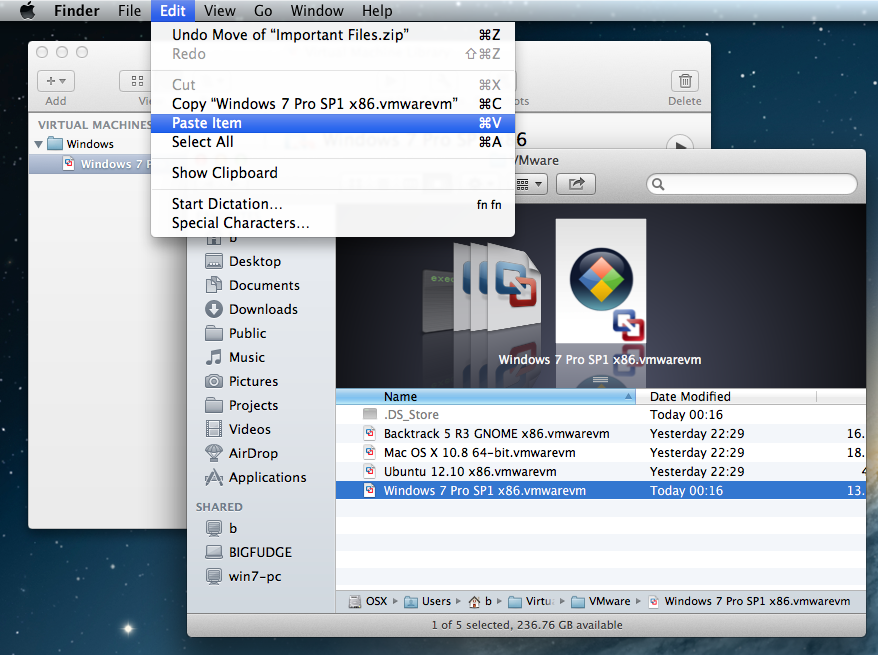The image size is (878, 655).
Task: Select the BIGFUDGE shared computer
Action: click(260, 551)
